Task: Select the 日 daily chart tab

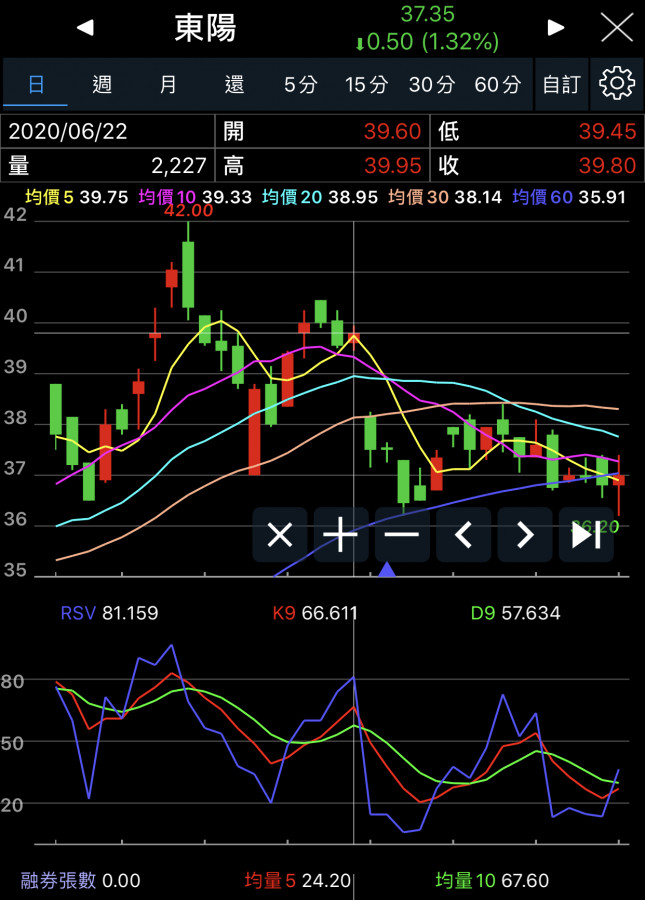Action: point(36,84)
